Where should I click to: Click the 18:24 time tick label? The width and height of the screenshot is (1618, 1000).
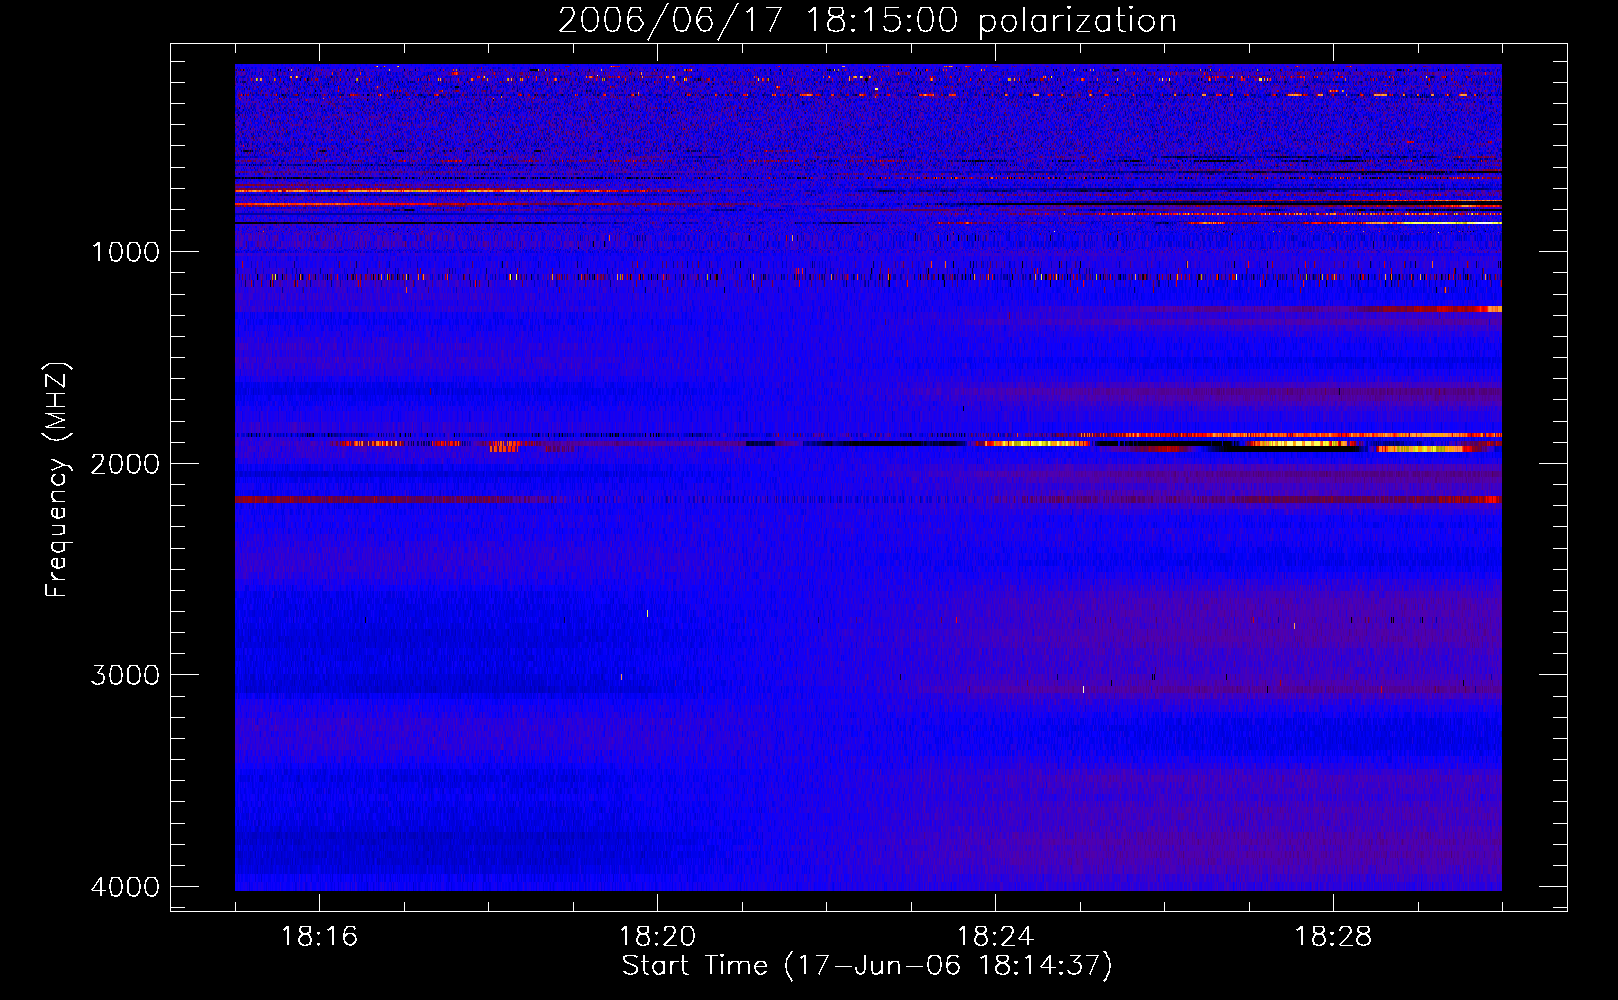coord(995,937)
